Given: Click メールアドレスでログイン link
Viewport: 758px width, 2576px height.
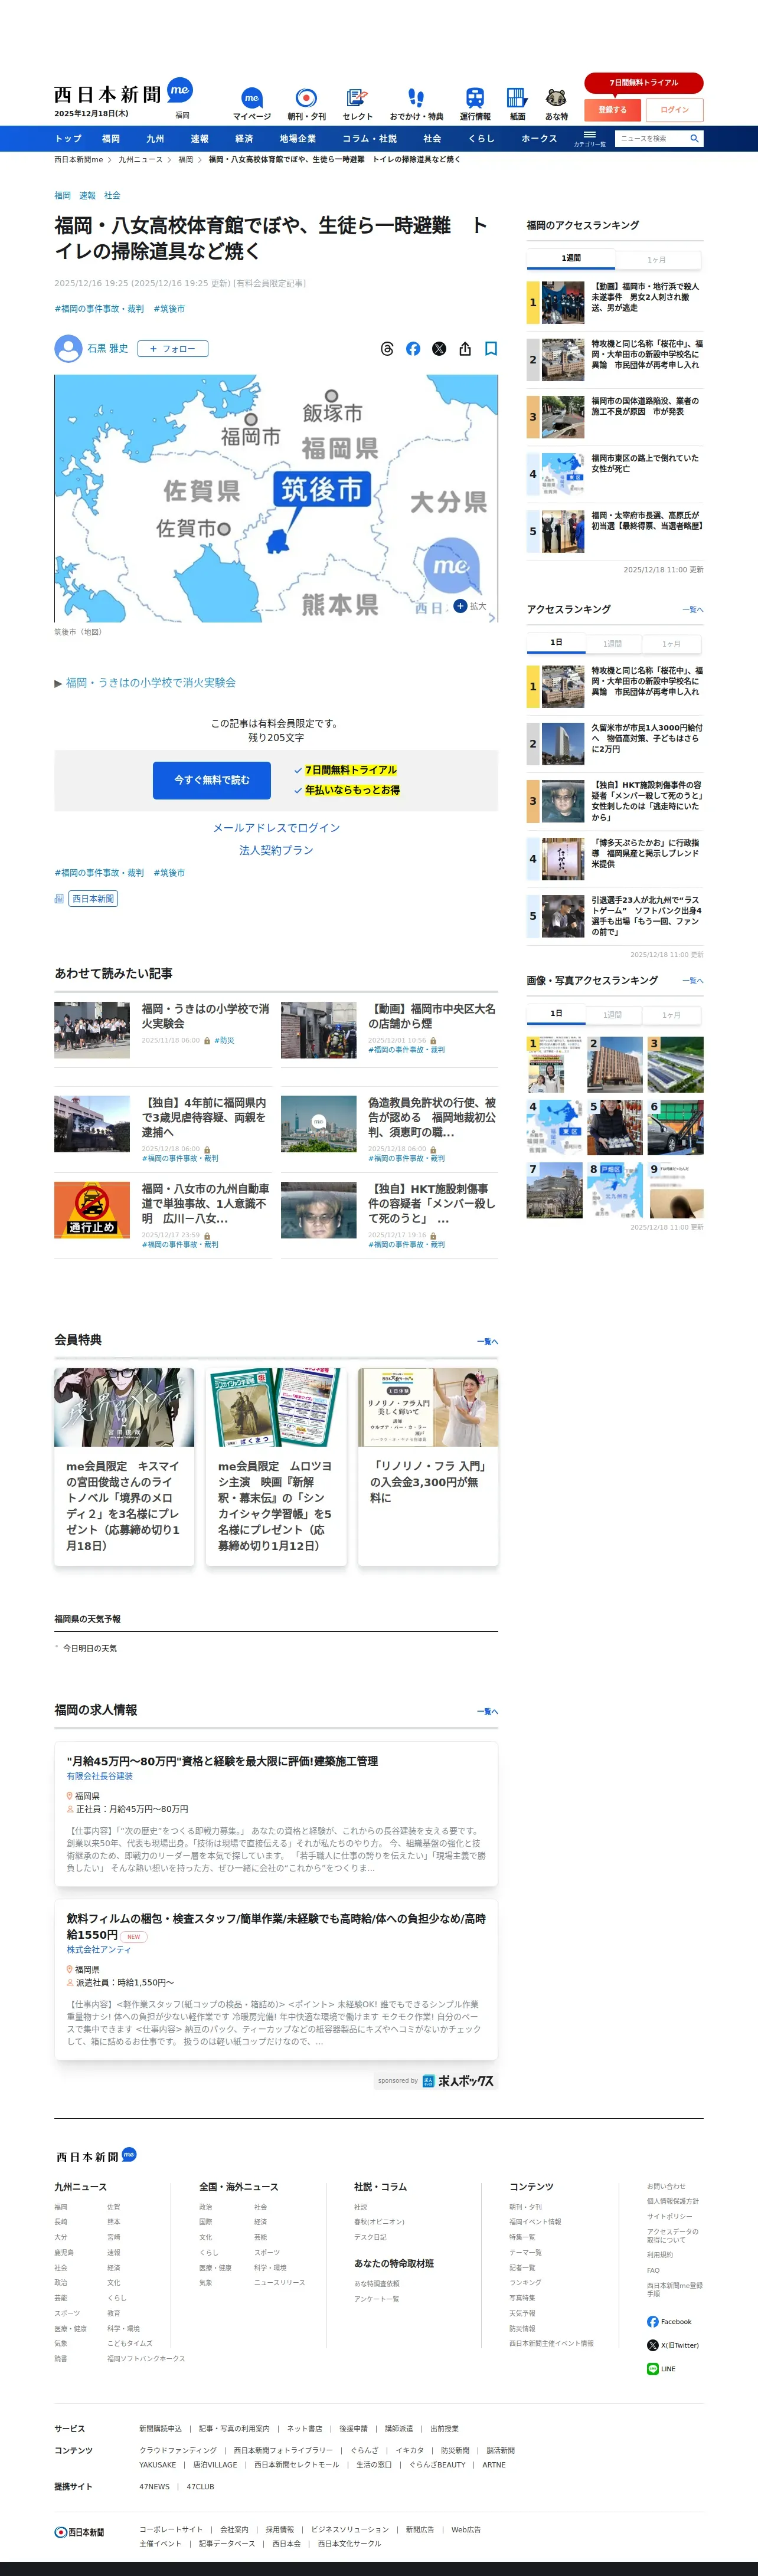Looking at the screenshot, I should point(276,828).
